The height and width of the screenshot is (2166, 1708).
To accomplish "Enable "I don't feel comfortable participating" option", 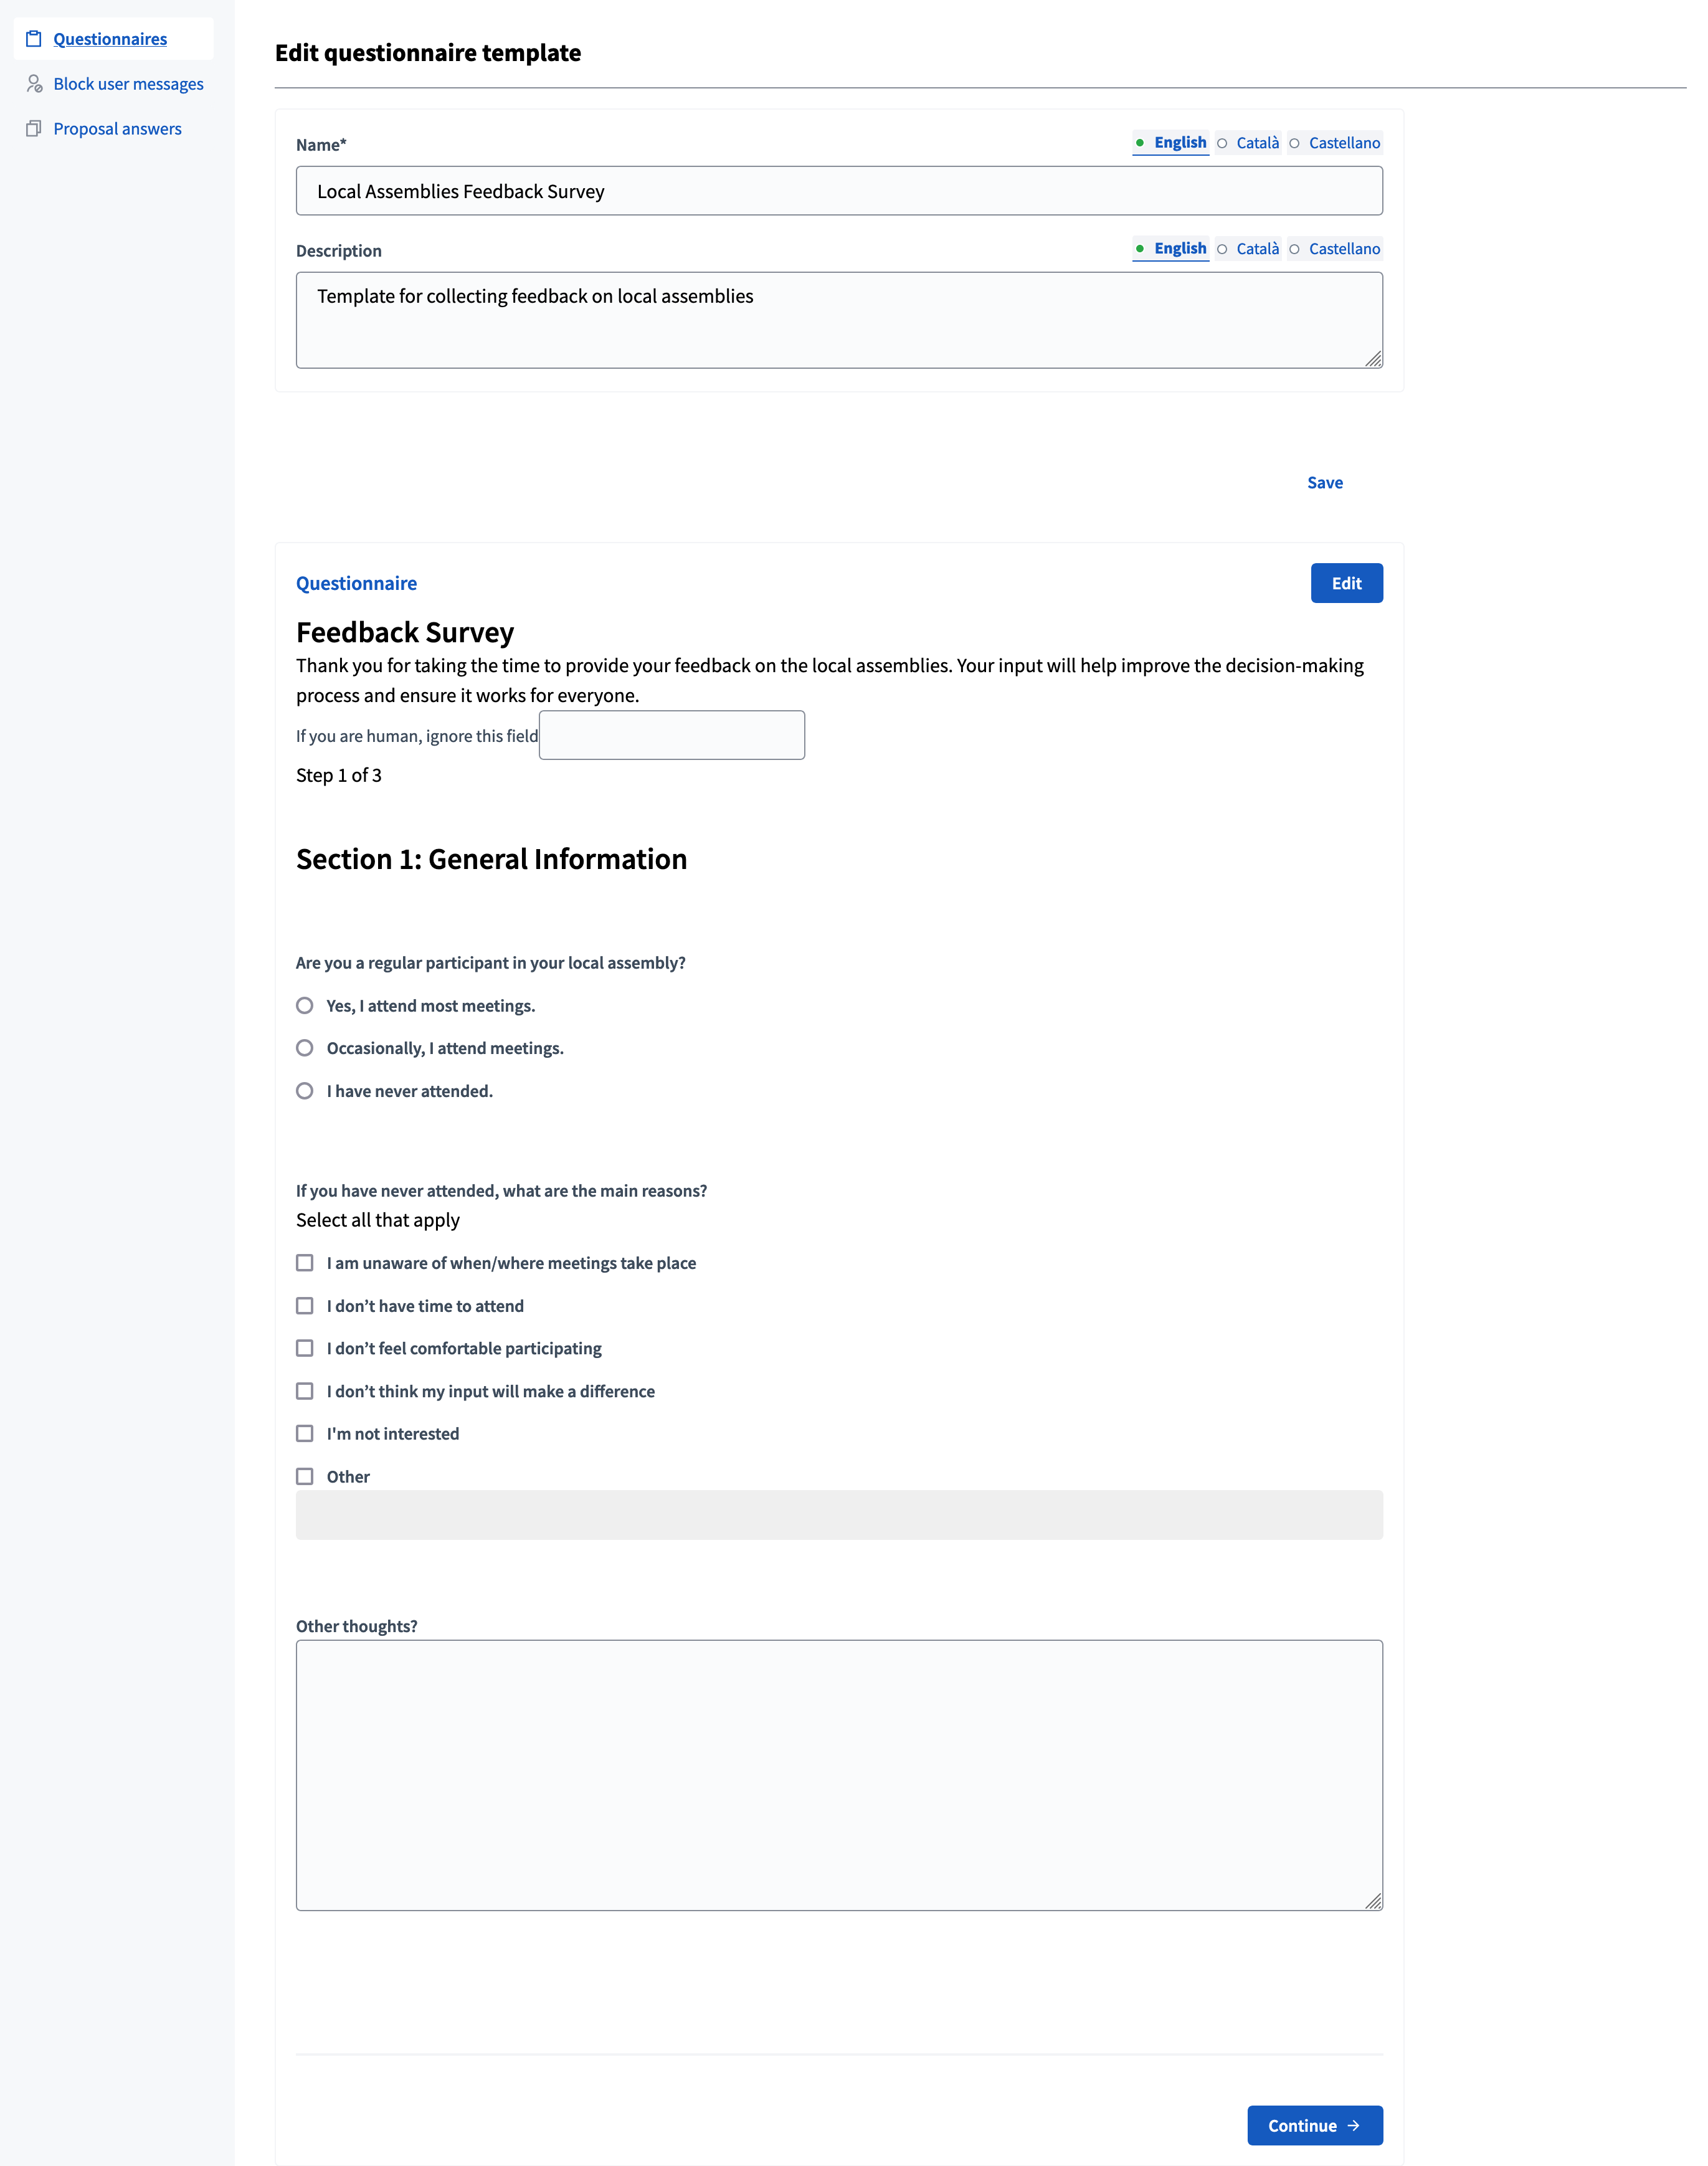I will [305, 1348].
